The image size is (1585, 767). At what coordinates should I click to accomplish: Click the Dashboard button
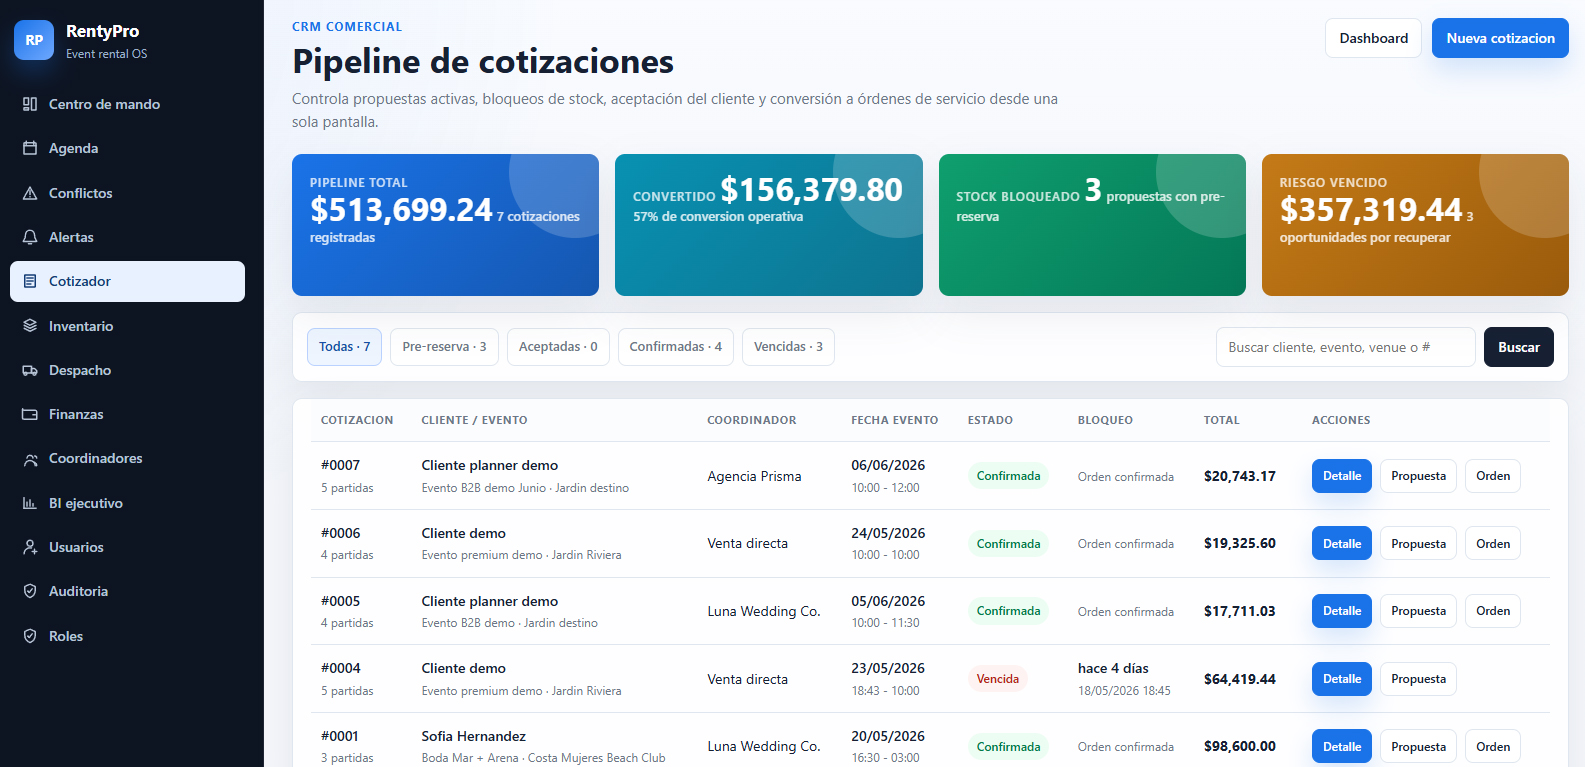tap(1373, 38)
